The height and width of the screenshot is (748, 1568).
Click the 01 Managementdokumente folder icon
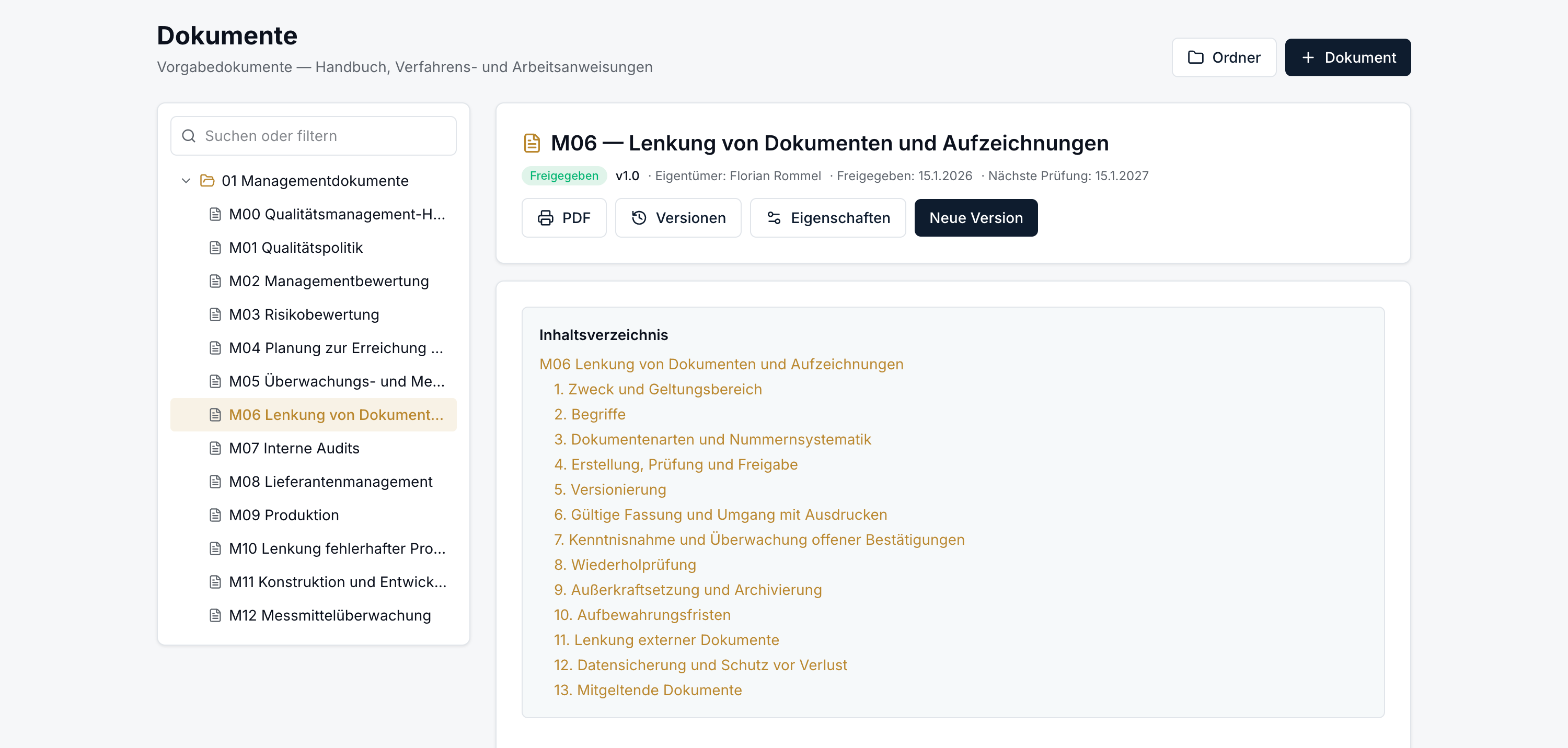tap(207, 181)
